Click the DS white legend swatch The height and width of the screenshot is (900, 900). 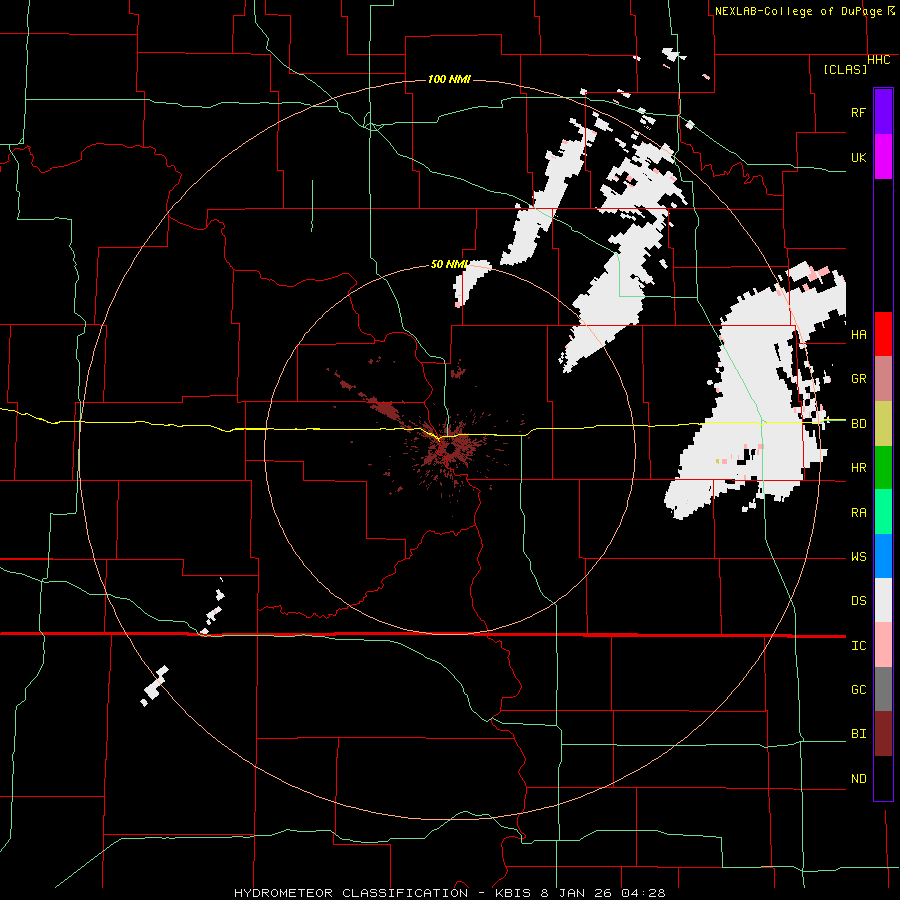tap(883, 600)
